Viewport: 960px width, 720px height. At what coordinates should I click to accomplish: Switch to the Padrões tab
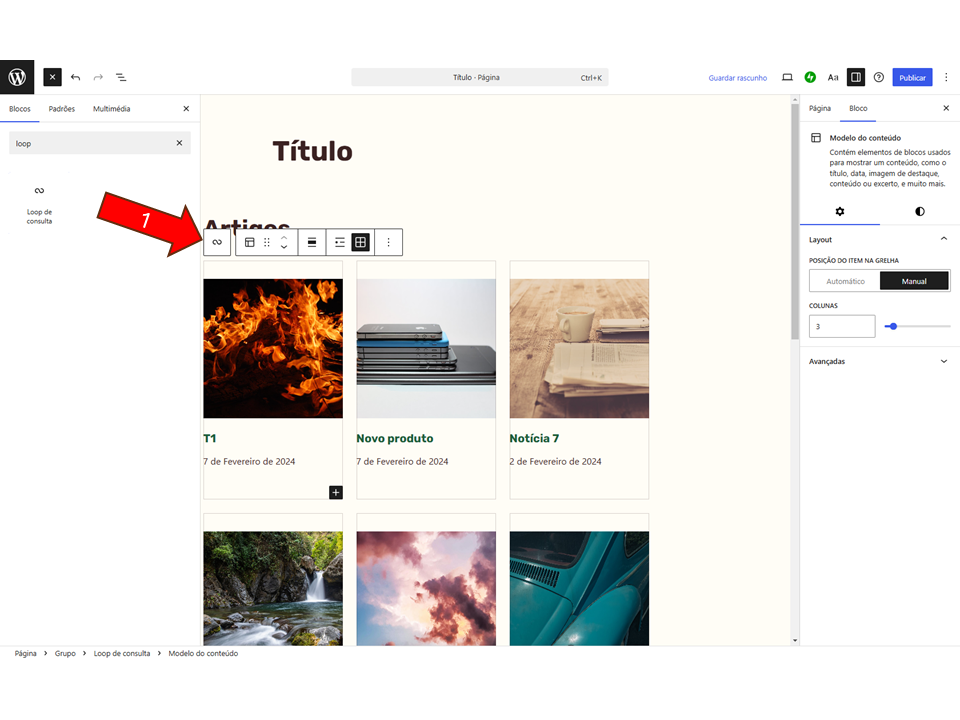[62, 108]
